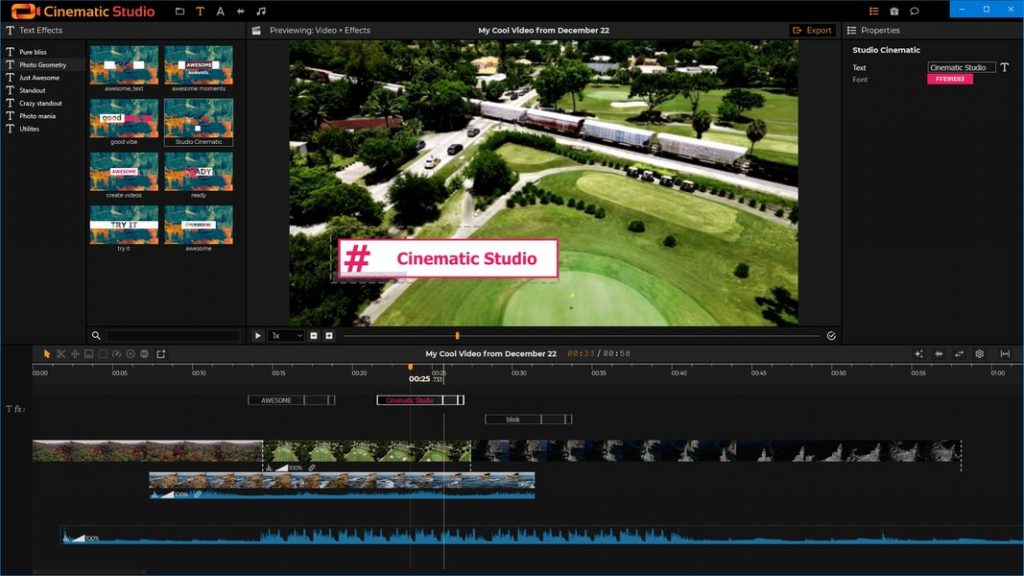Click the Export button above the preview
The height and width of the screenshot is (576, 1024).
812,30
